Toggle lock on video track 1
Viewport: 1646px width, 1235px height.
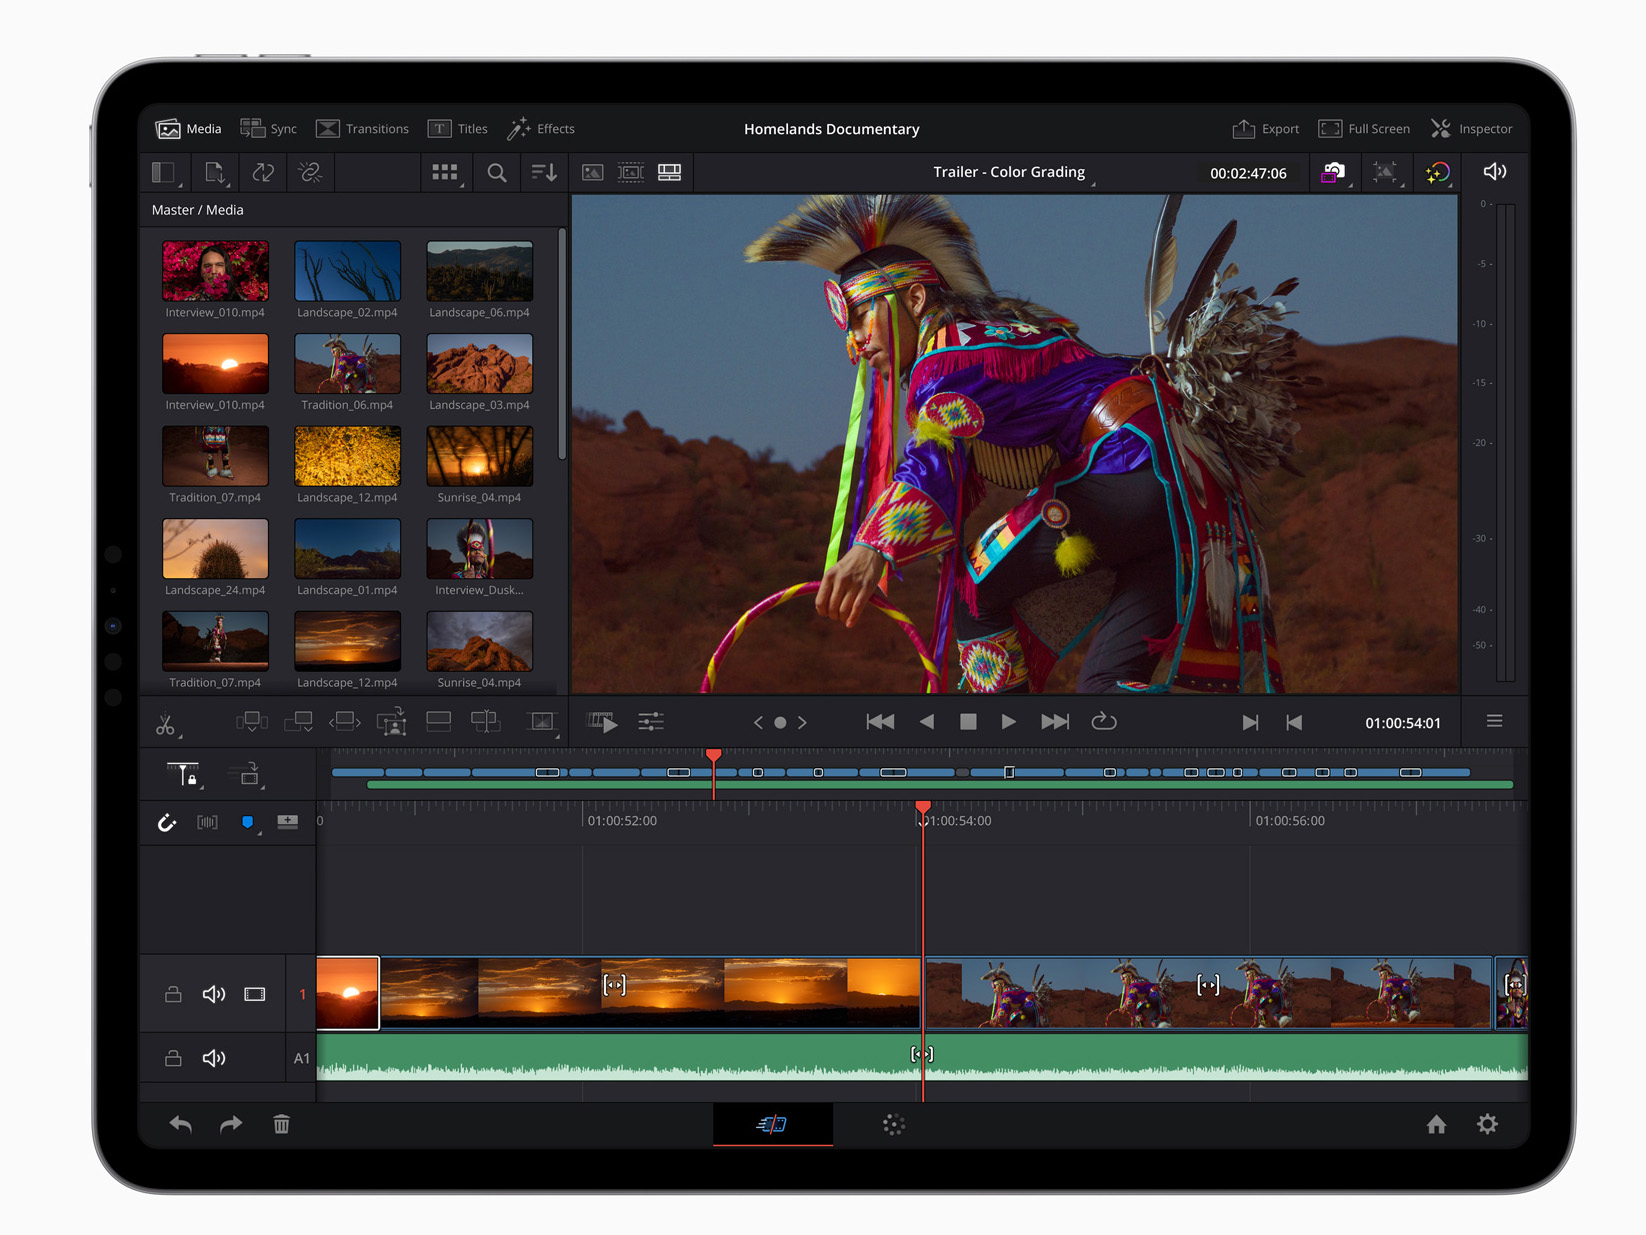pyautogui.click(x=173, y=994)
